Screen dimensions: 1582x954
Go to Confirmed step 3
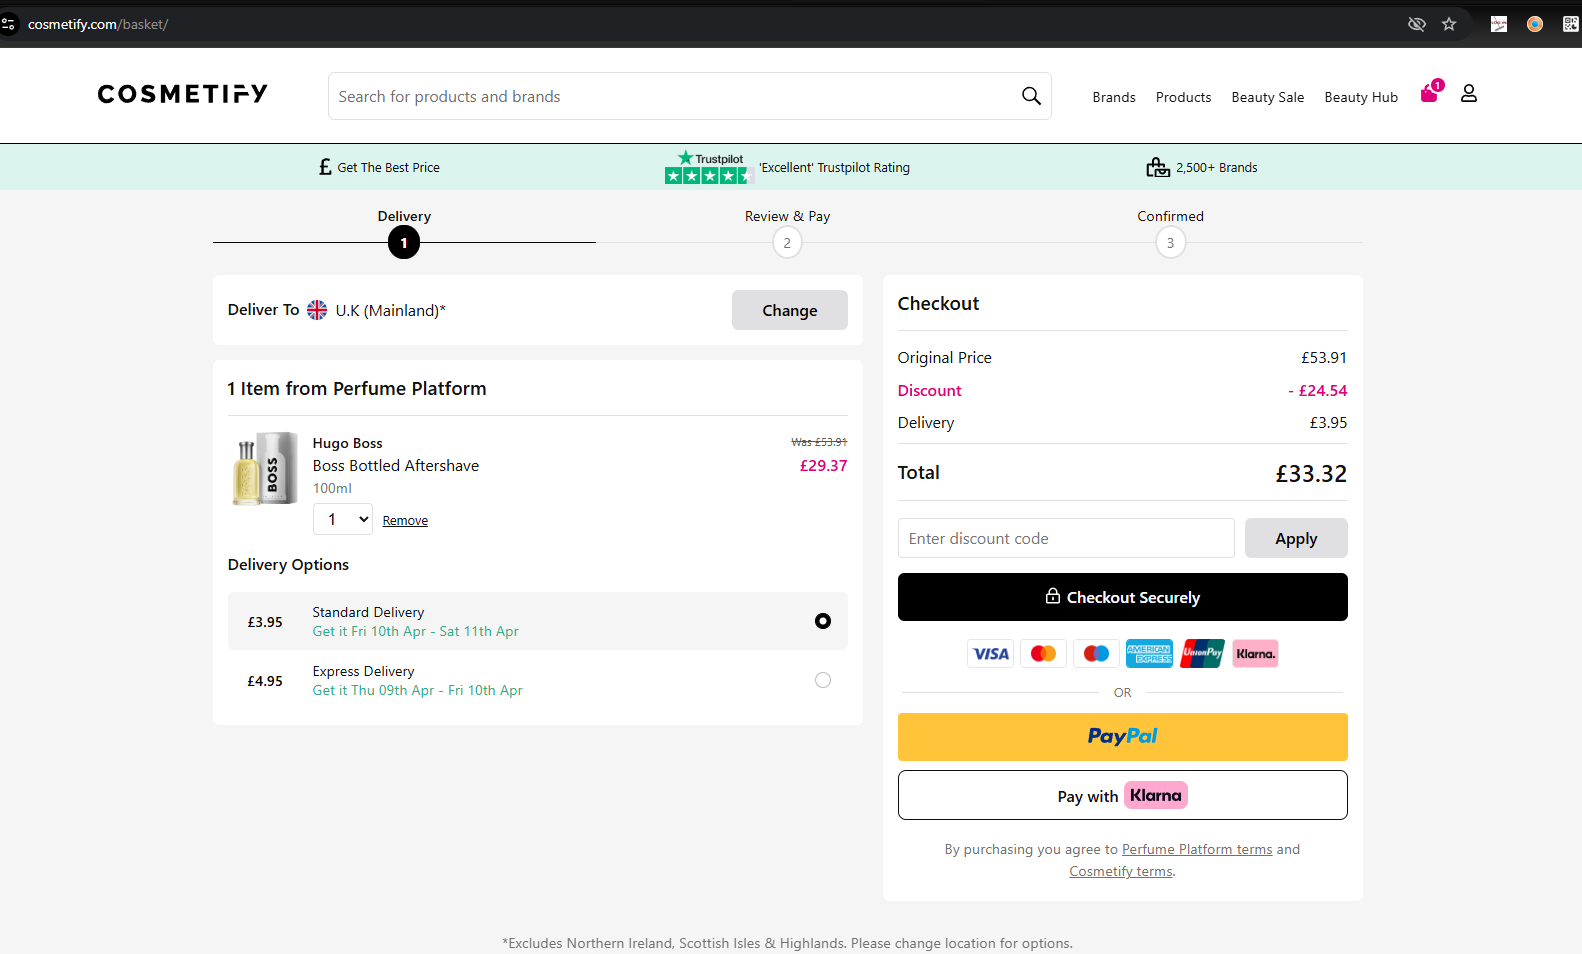pyautogui.click(x=1170, y=242)
